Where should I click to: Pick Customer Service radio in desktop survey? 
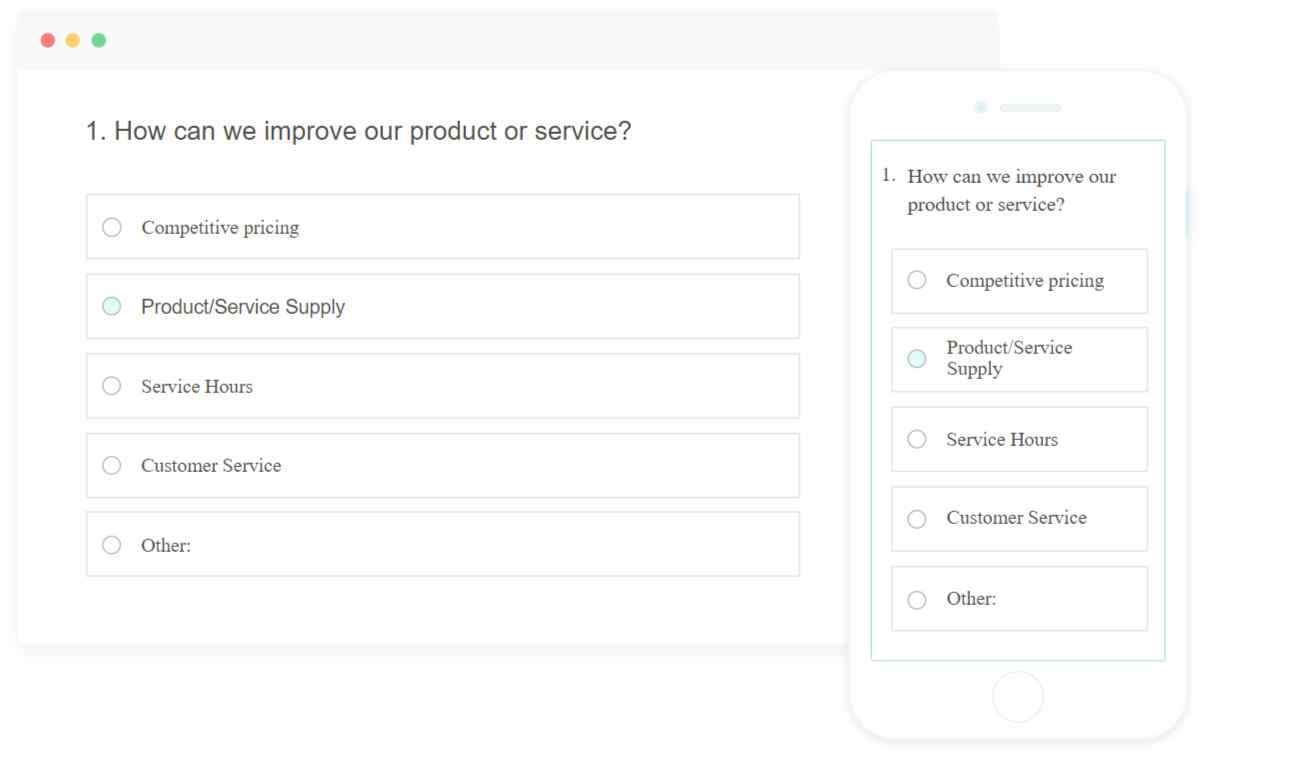112,465
